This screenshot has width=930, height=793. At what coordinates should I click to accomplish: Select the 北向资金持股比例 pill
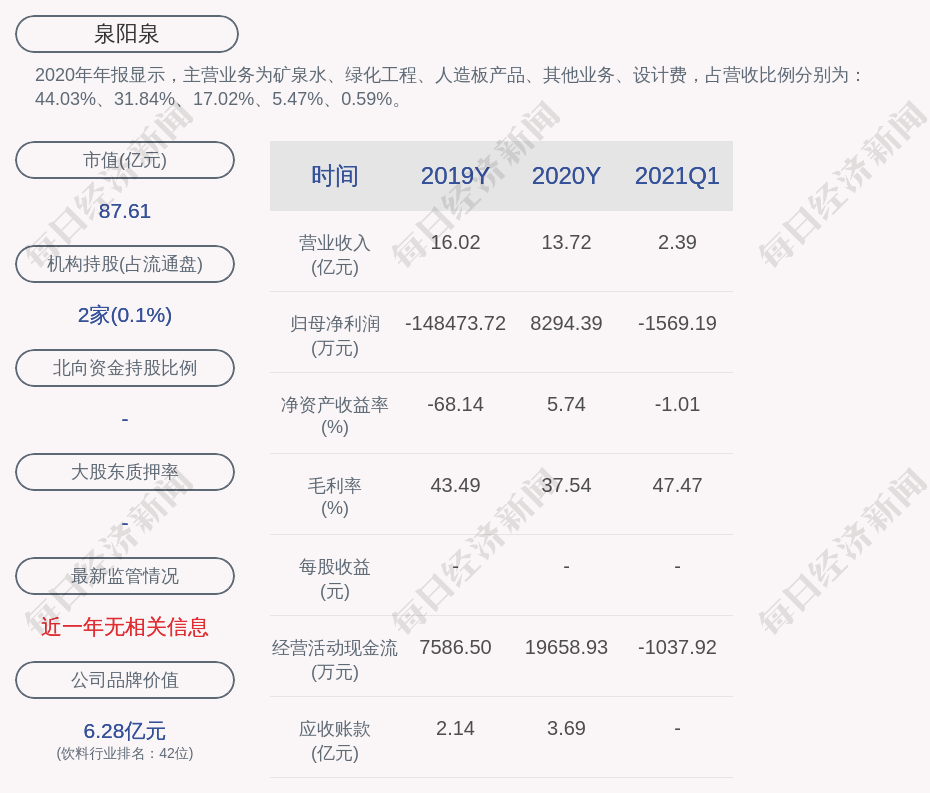(125, 368)
